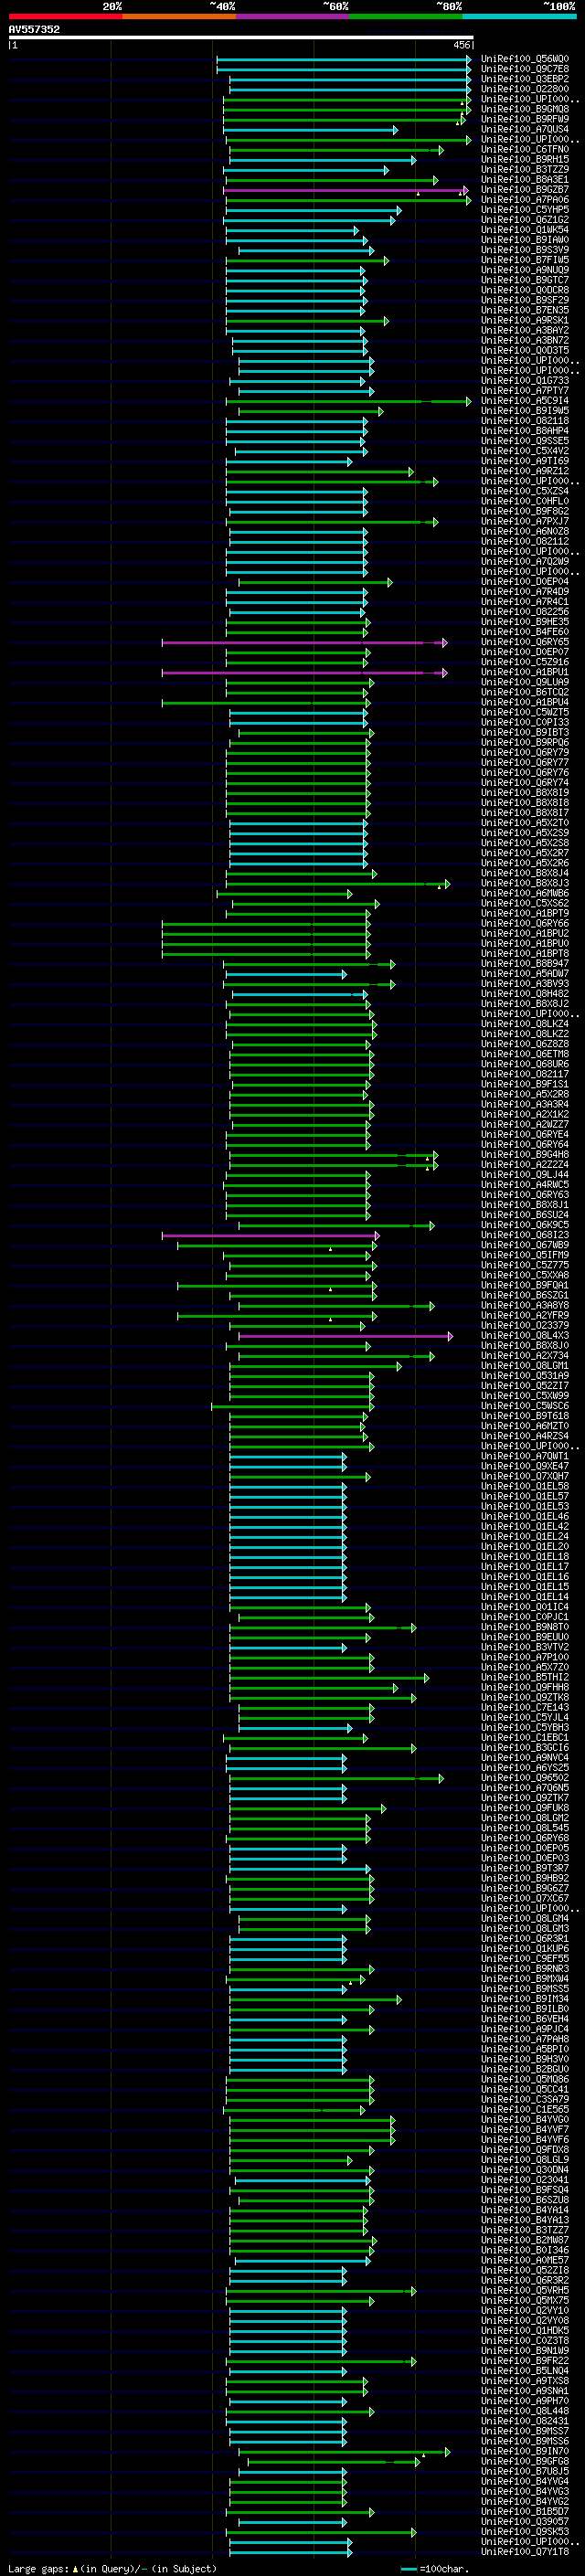Select hit label UniRef100_B1B5D7

(525, 2513)
